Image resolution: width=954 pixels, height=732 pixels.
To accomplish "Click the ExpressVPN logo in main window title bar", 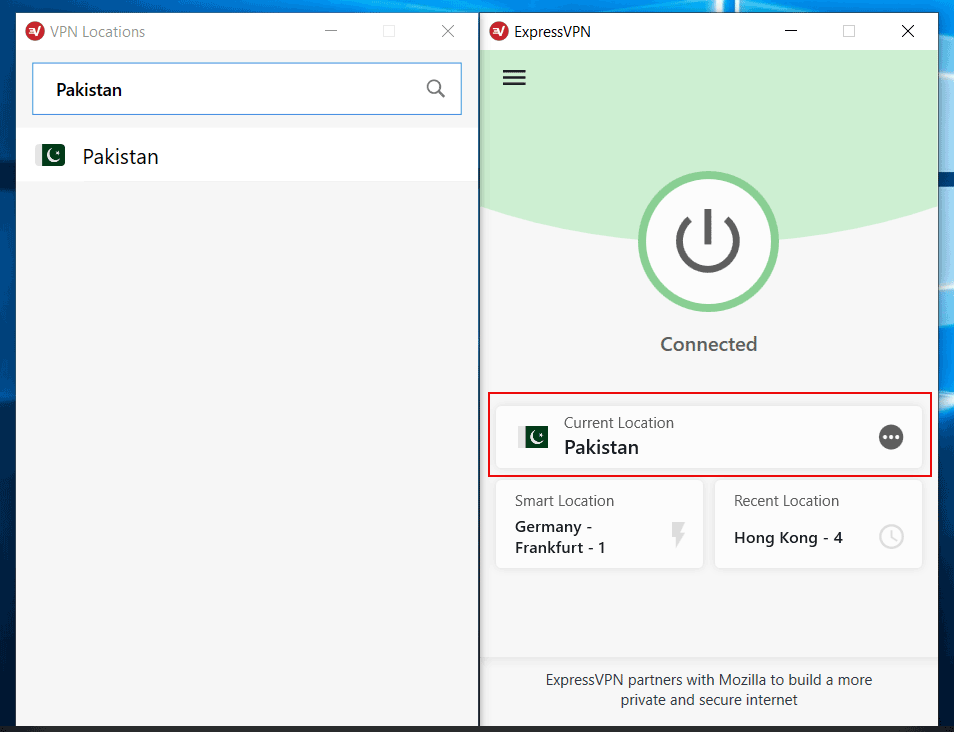I will pyautogui.click(x=499, y=31).
